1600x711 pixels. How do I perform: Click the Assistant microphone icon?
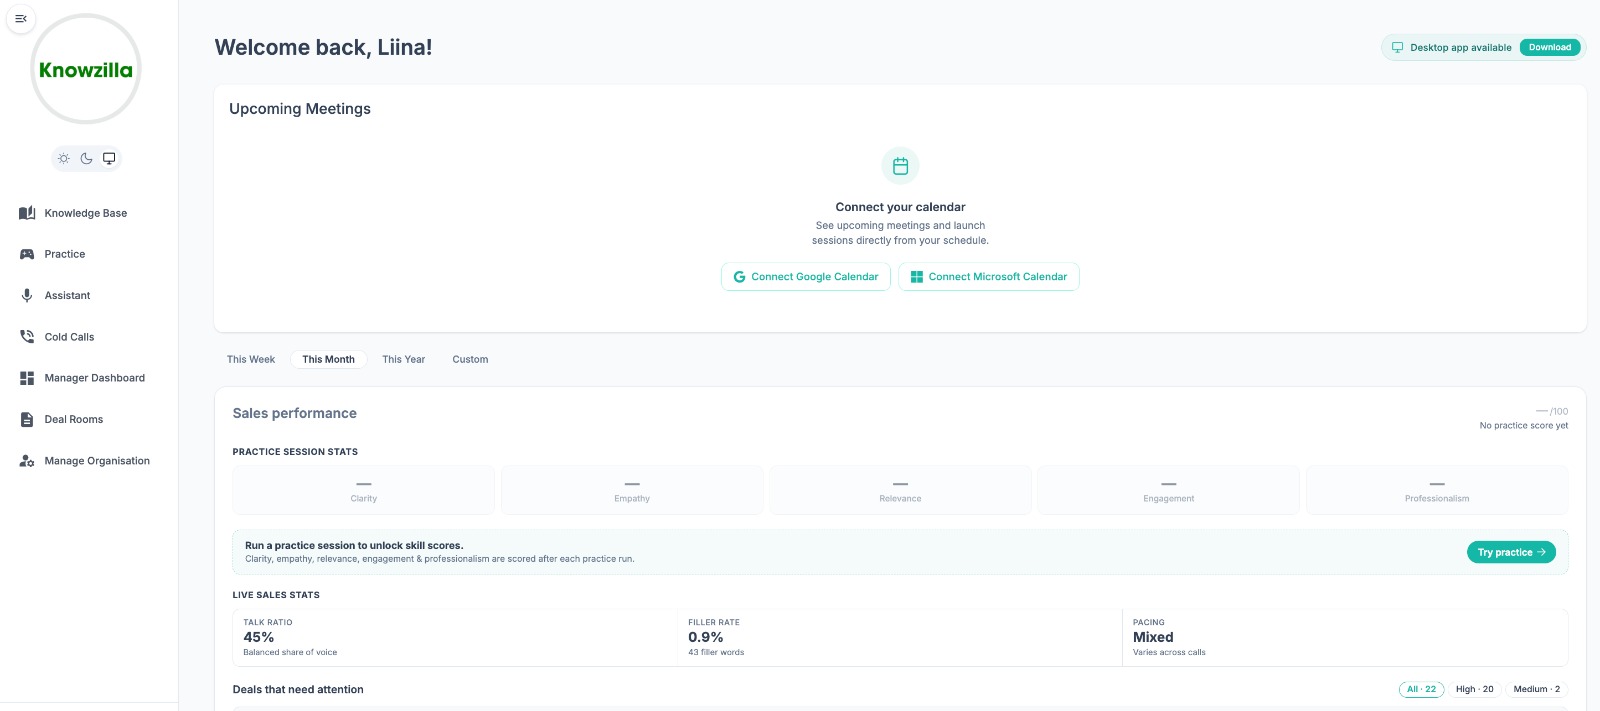click(x=27, y=295)
